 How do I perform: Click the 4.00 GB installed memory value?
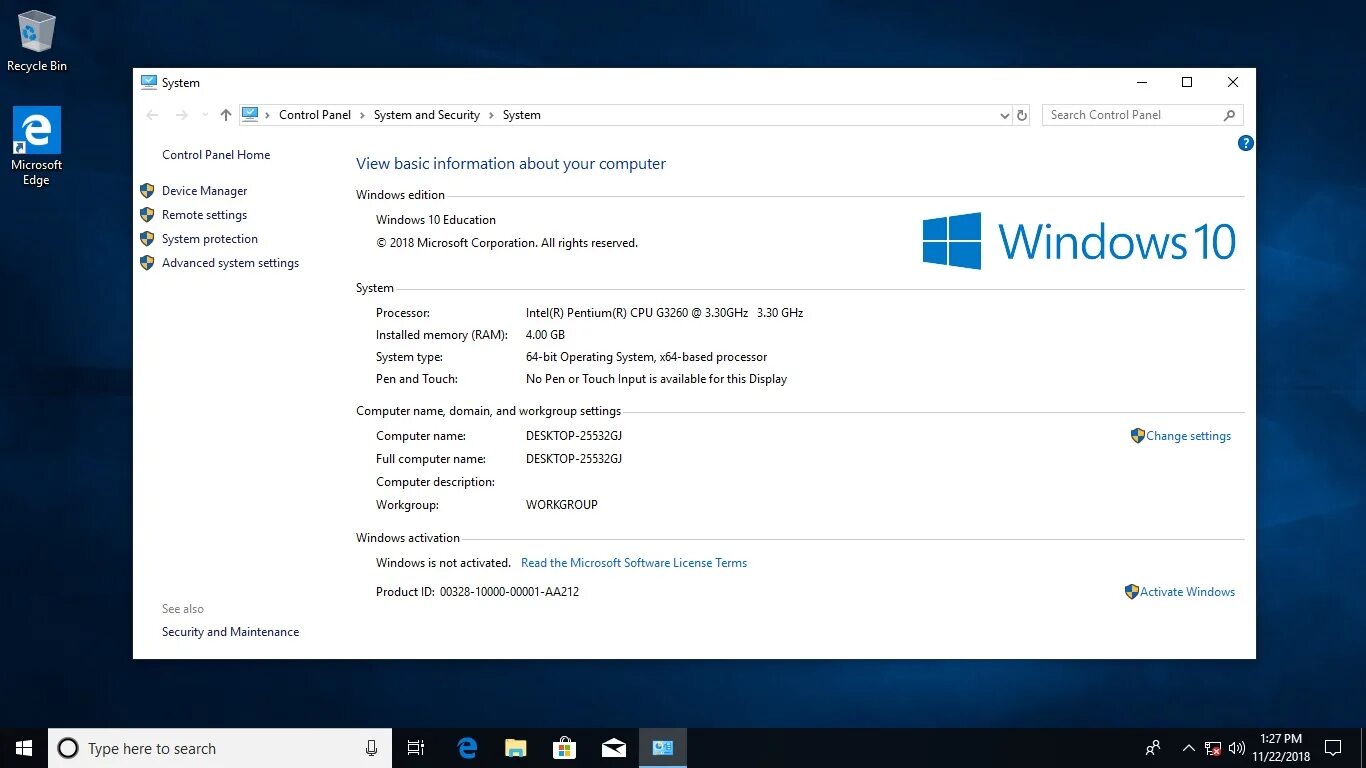[545, 335]
